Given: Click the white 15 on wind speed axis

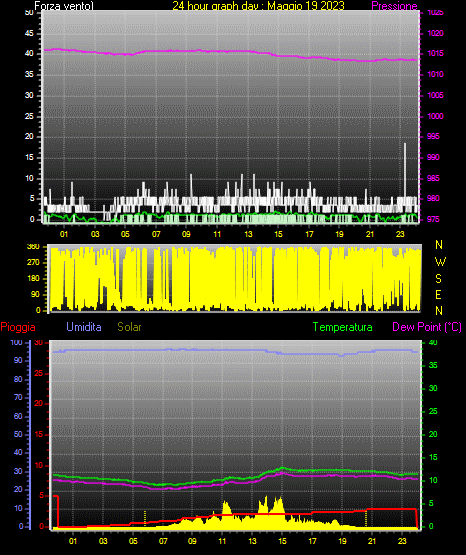Looking at the screenshot, I should pyautogui.click(x=29, y=157).
